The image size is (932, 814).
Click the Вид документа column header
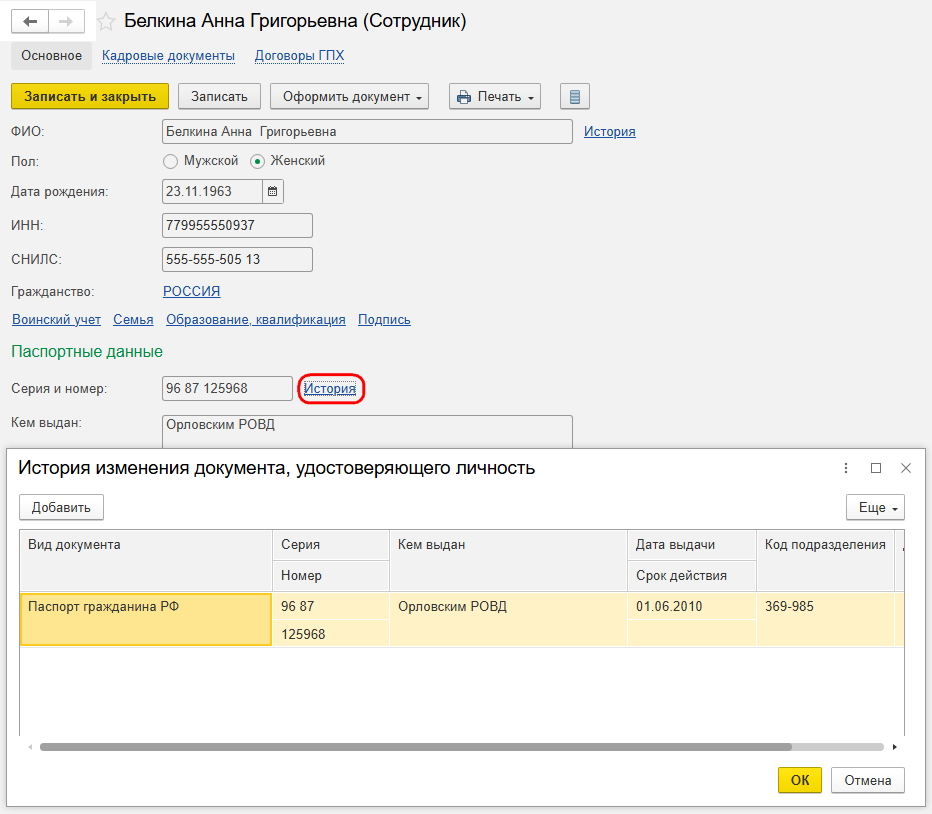coord(146,560)
